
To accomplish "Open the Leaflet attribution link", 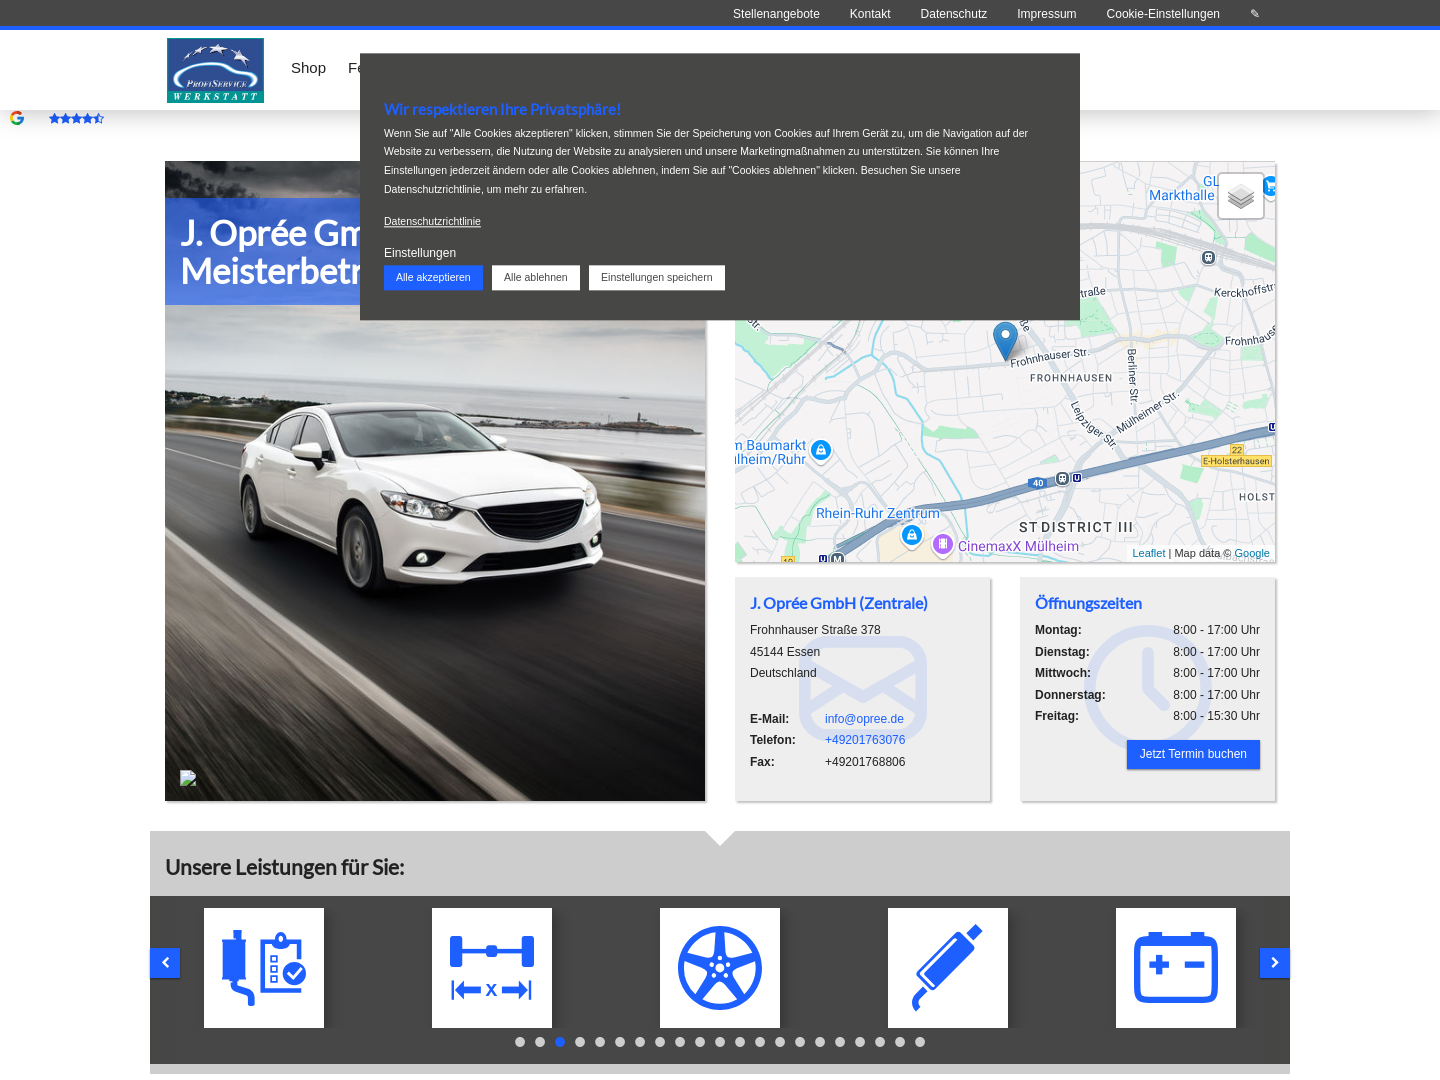I will click(1149, 553).
